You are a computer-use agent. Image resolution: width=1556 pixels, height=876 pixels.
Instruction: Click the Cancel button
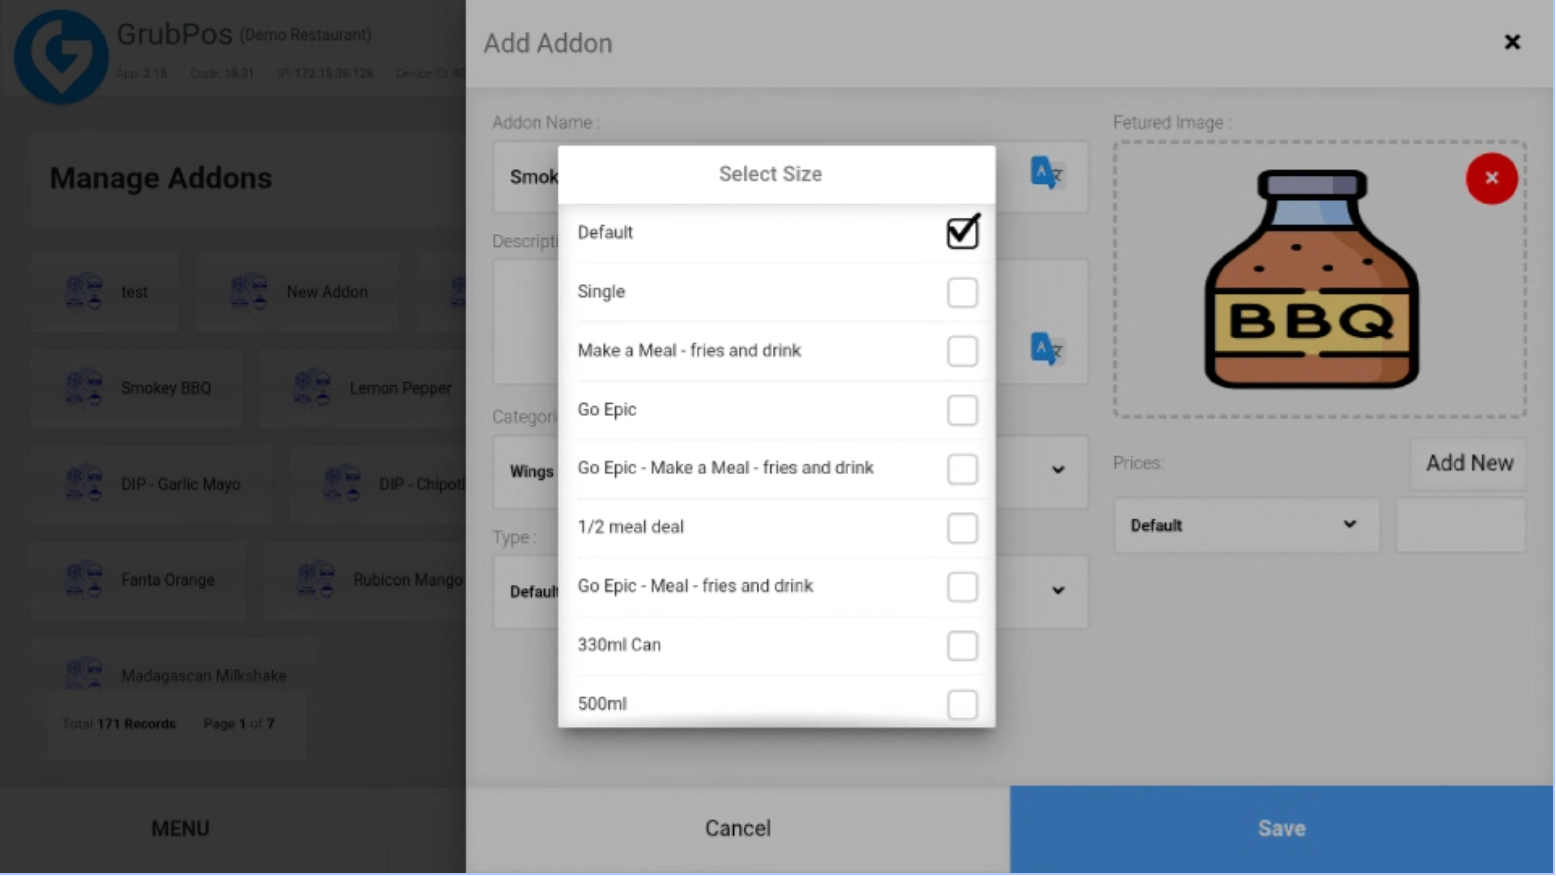(738, 829)
